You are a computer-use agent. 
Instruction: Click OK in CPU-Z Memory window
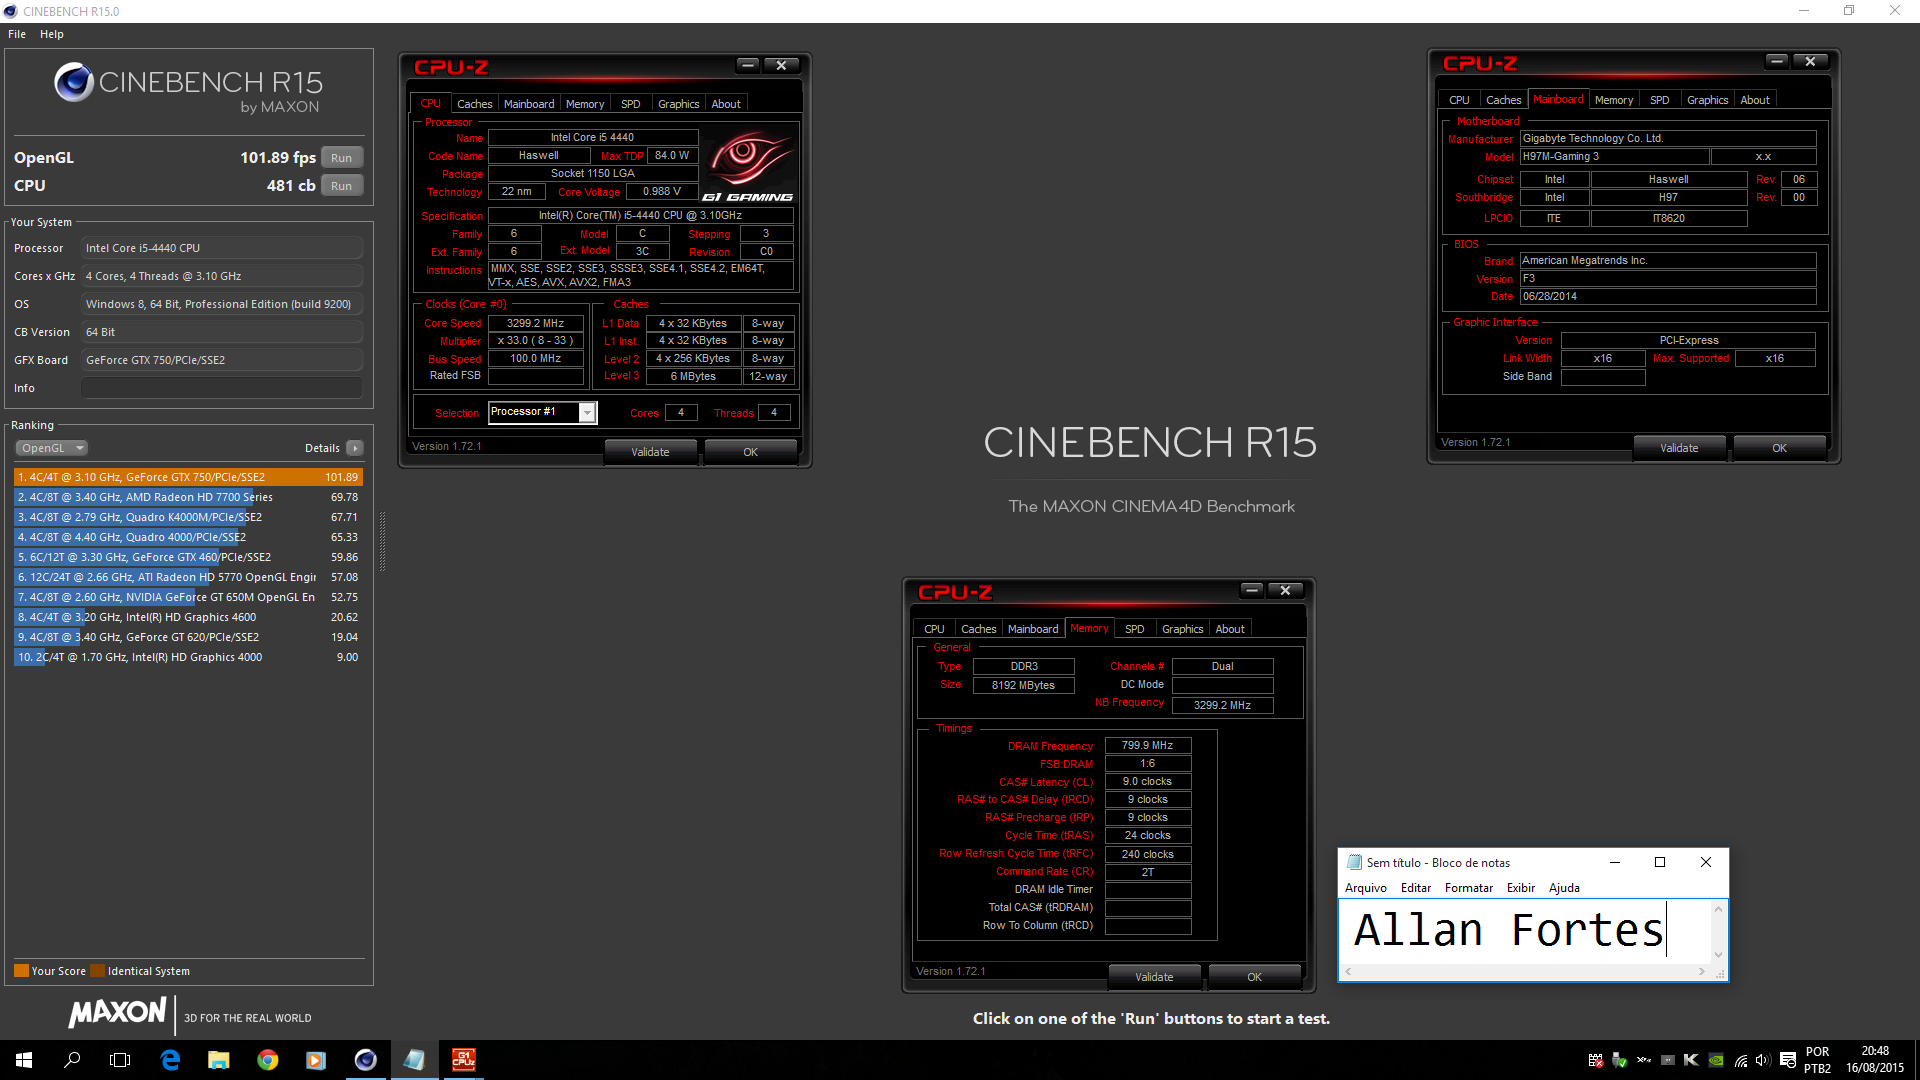coord(1254,977)
